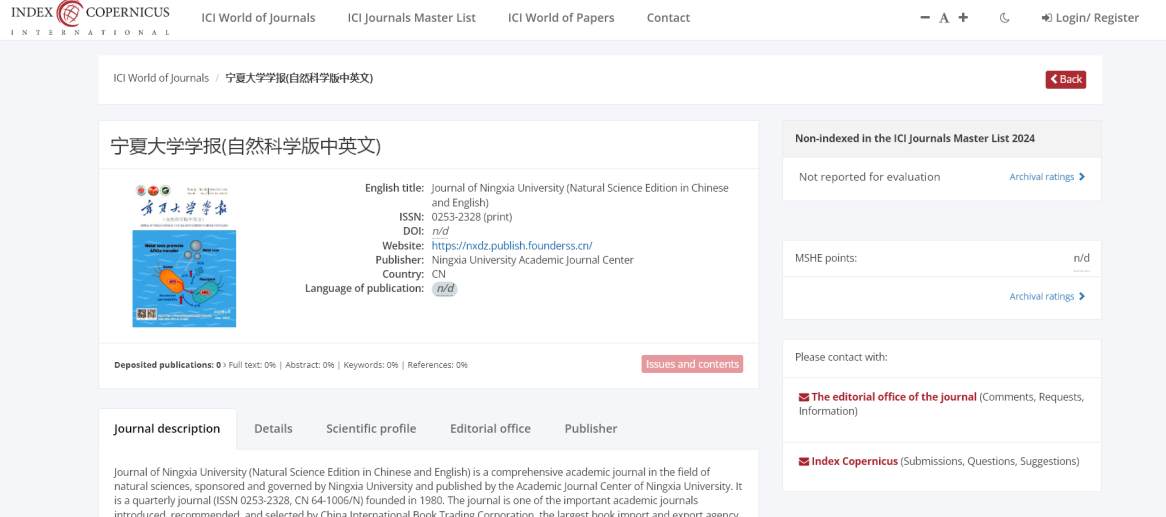This screenshot has width=1166, height=517.
Task: Decrease font size with minus icon
Action: 925,18
